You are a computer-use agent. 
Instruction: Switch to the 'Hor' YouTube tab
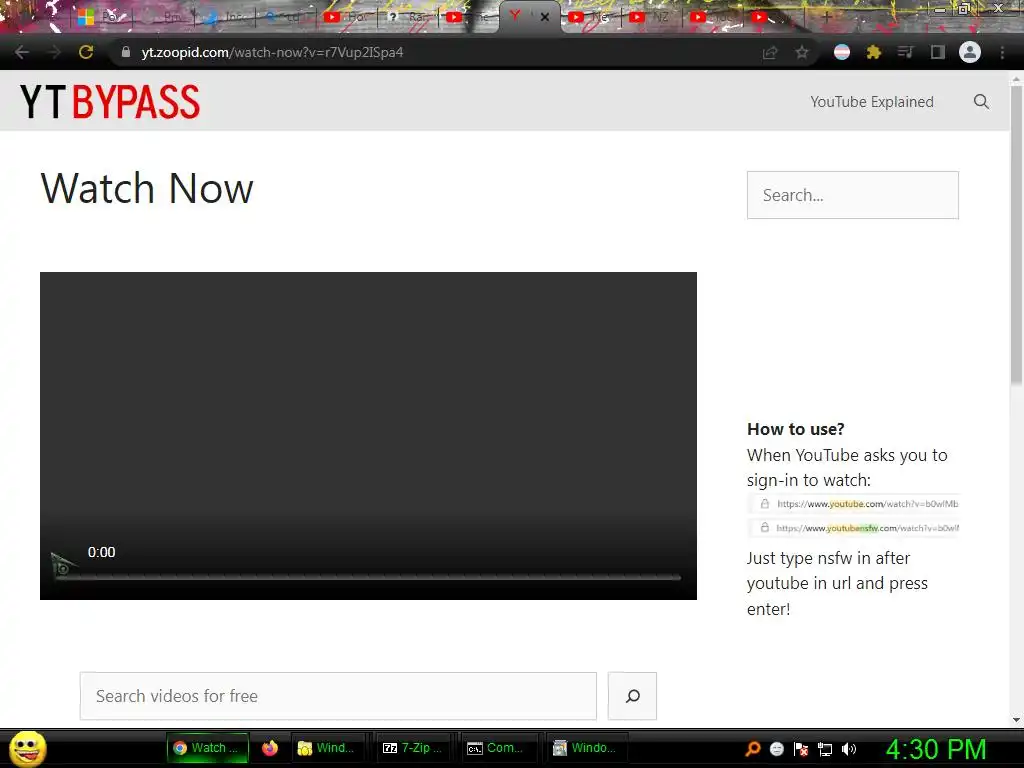coord(346,17)
